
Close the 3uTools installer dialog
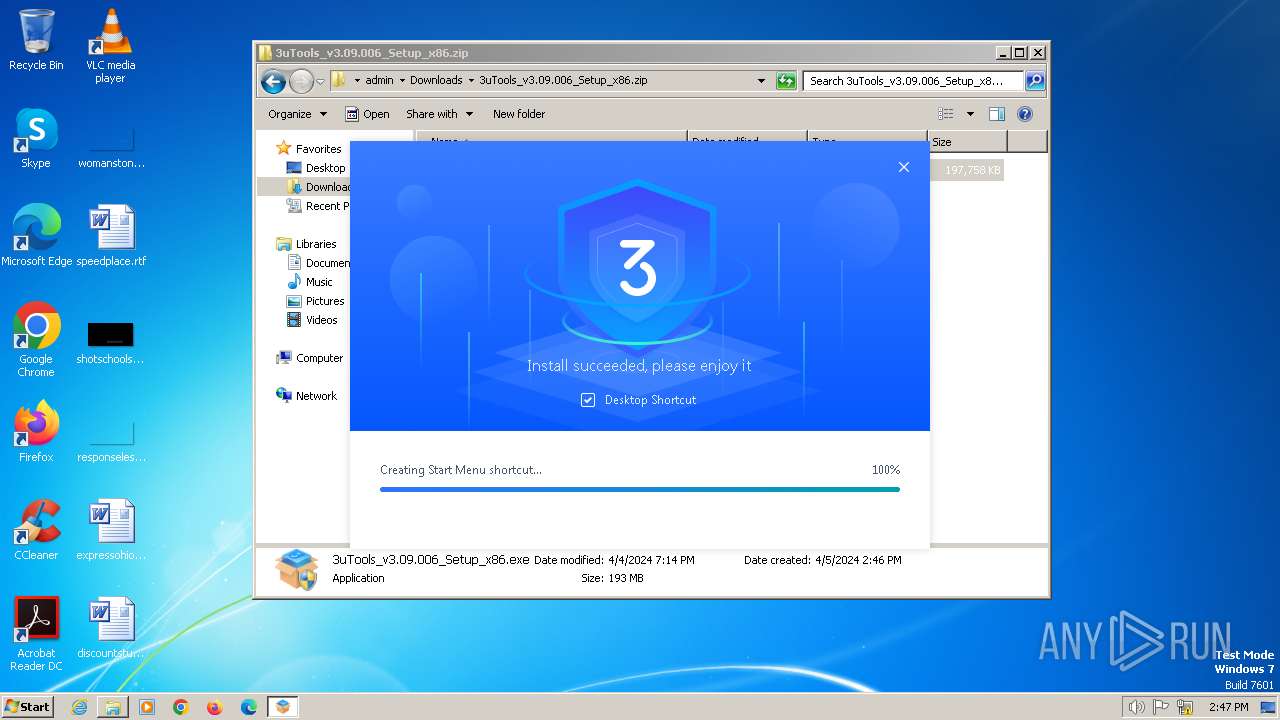pyautogui.click(x=904, y=167)
